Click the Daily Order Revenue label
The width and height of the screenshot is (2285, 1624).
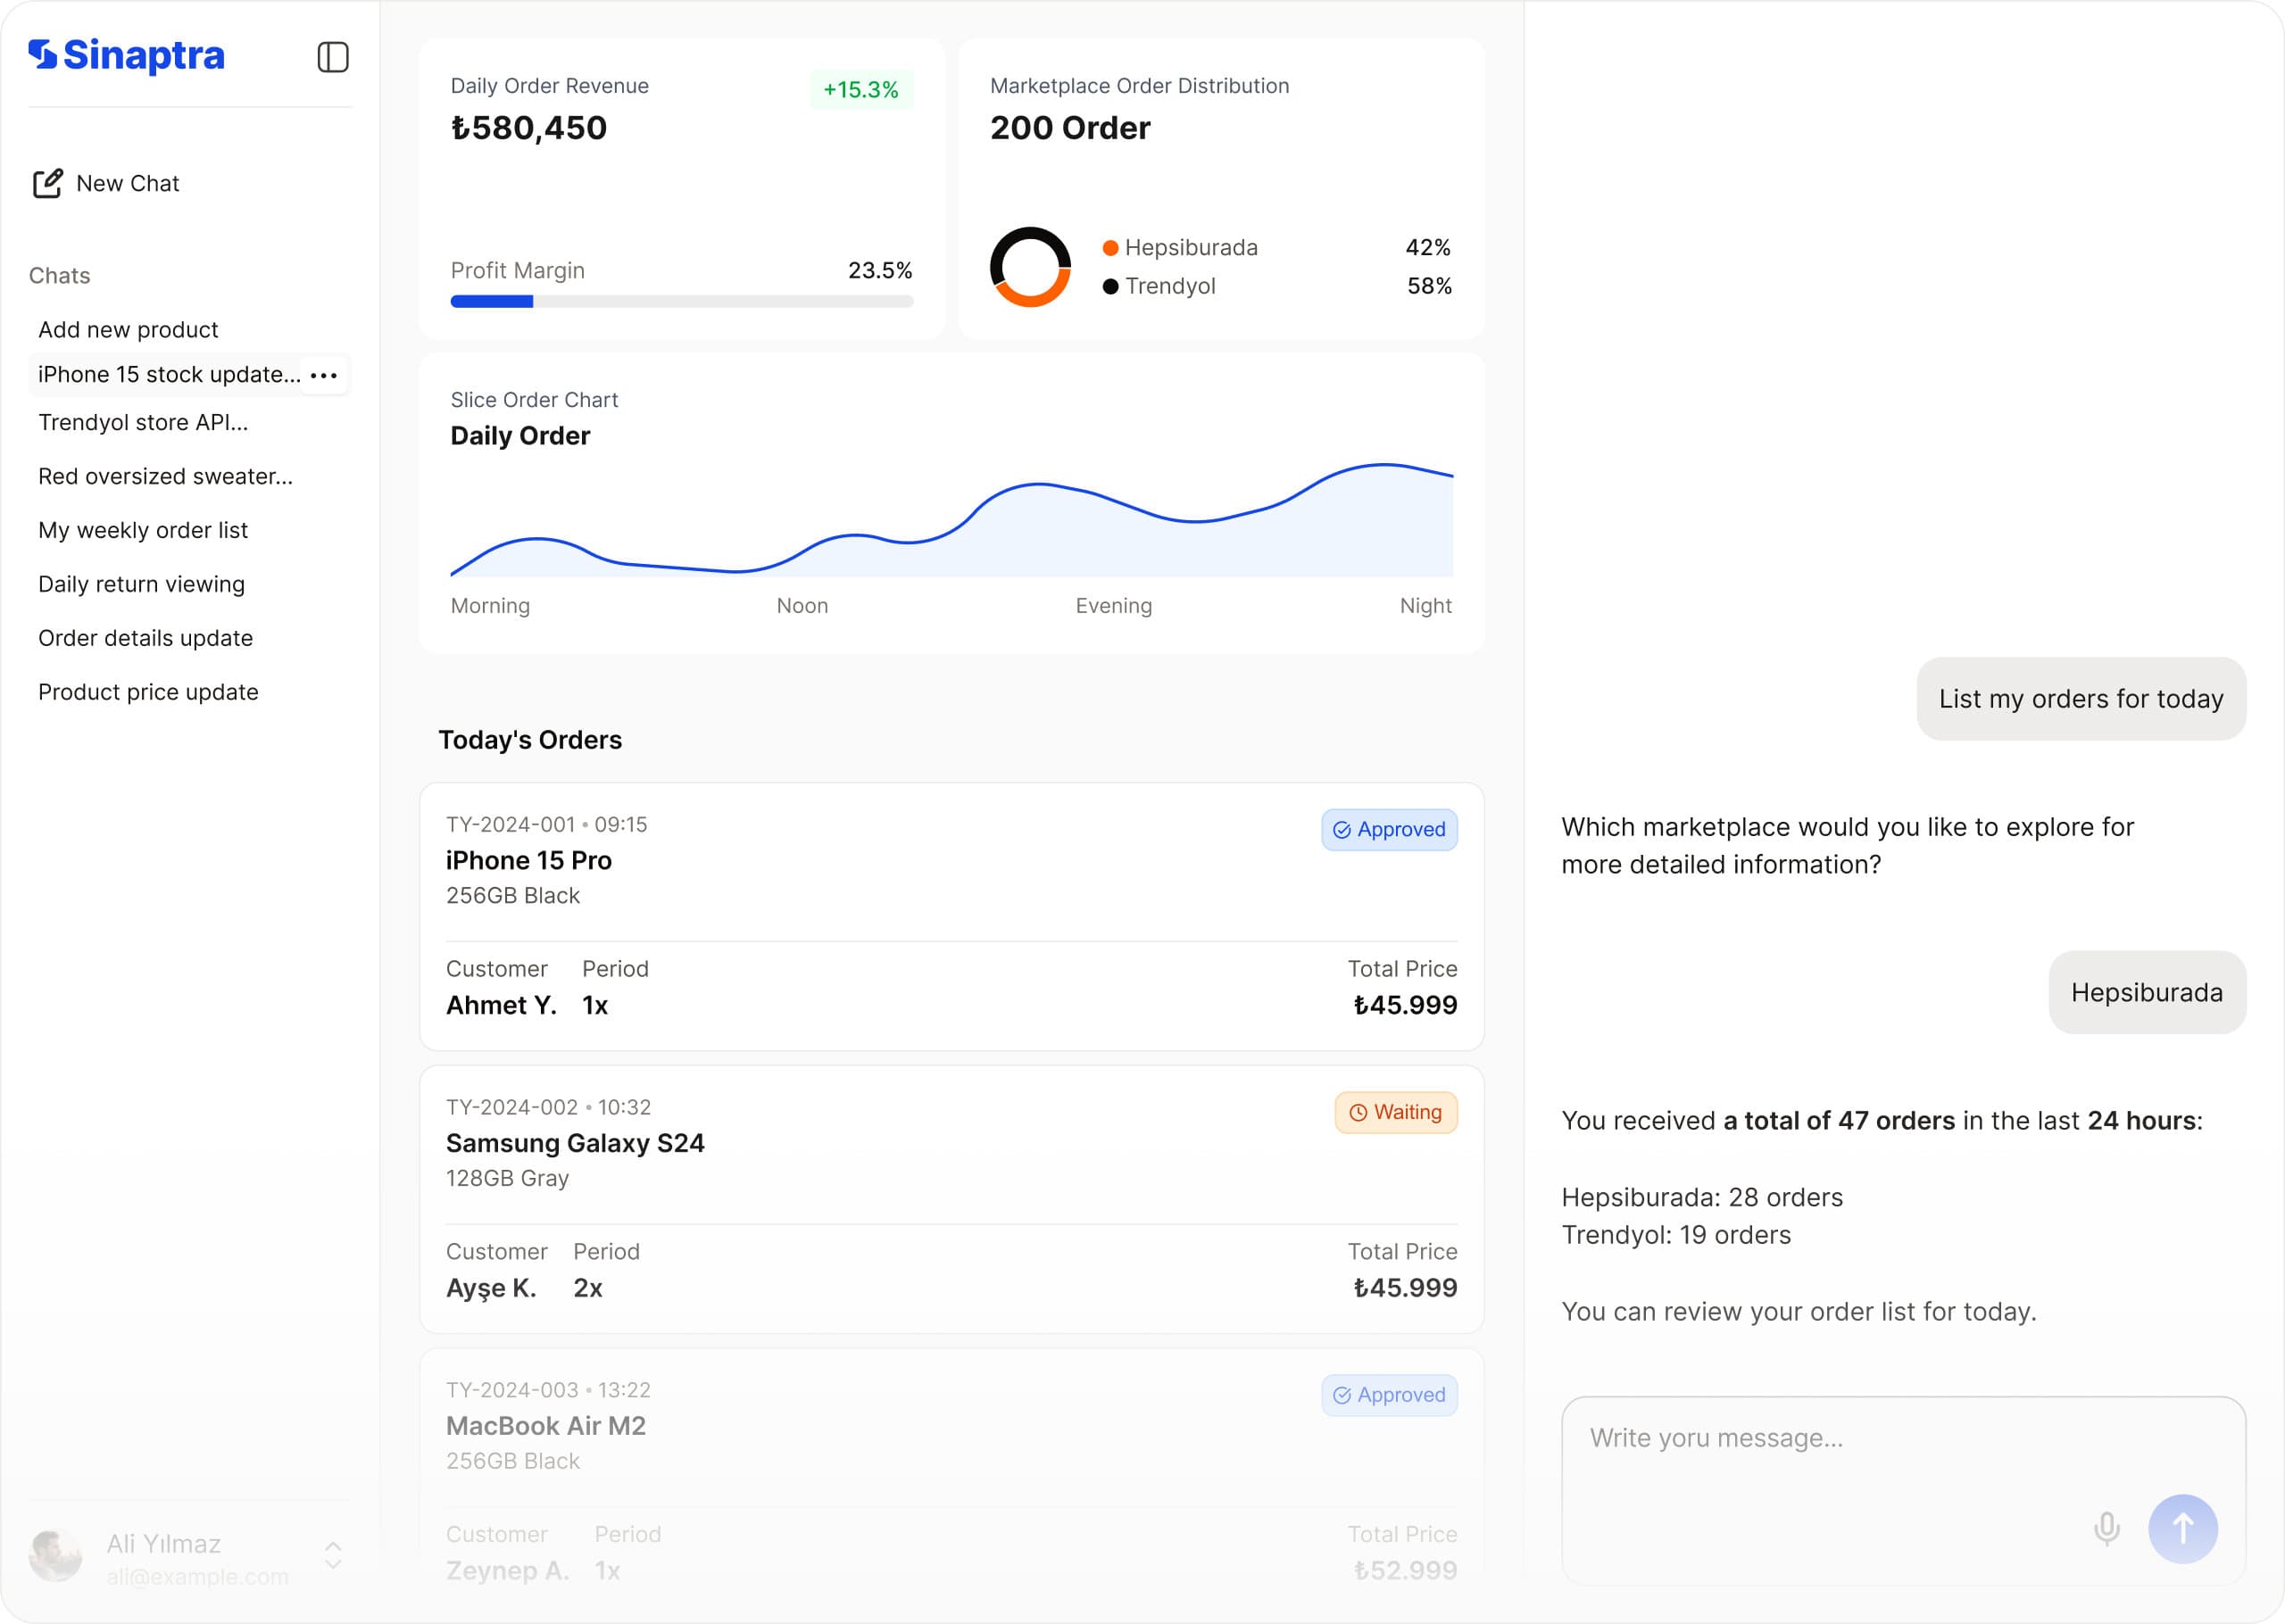pyautogui.click(x=550, y=86)
